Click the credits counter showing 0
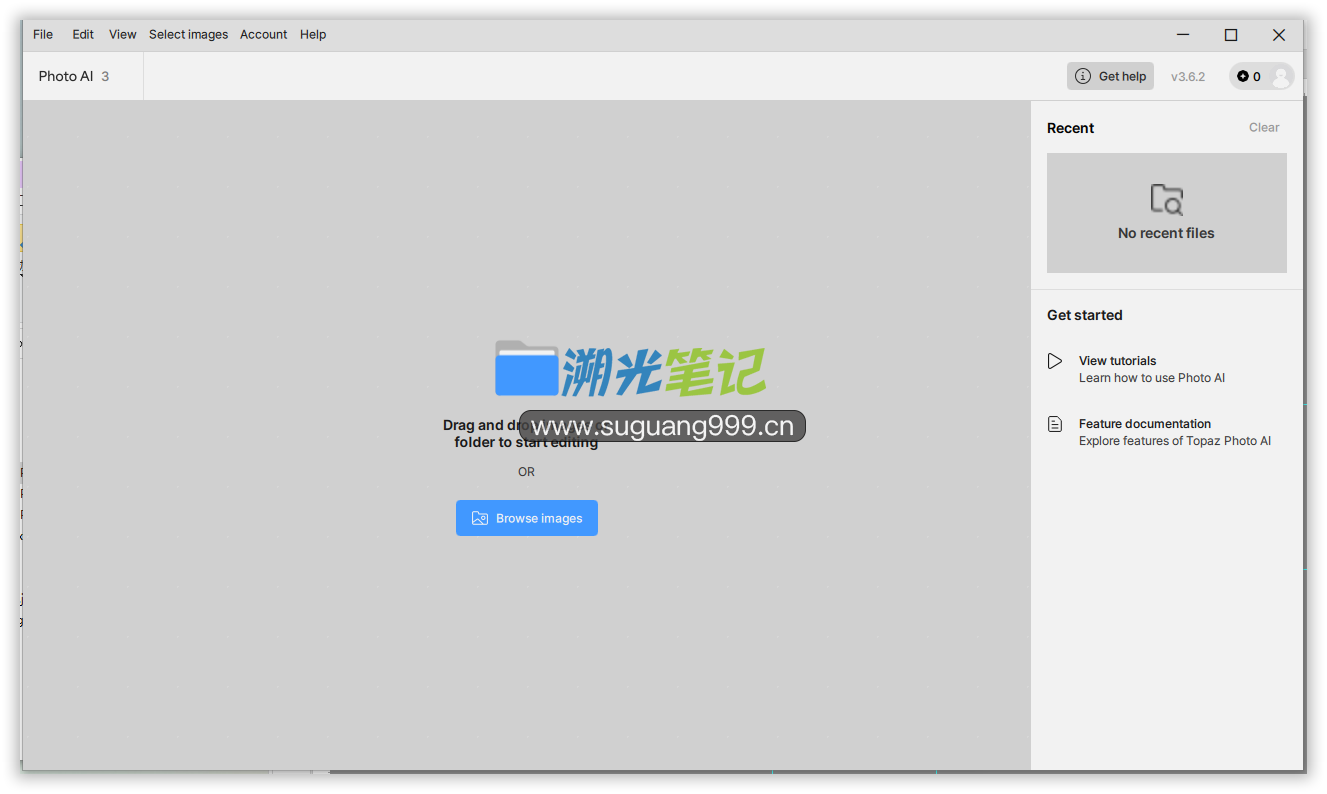The height and width of the screenshot is (794, 1327). click(x=1249, y=76)
